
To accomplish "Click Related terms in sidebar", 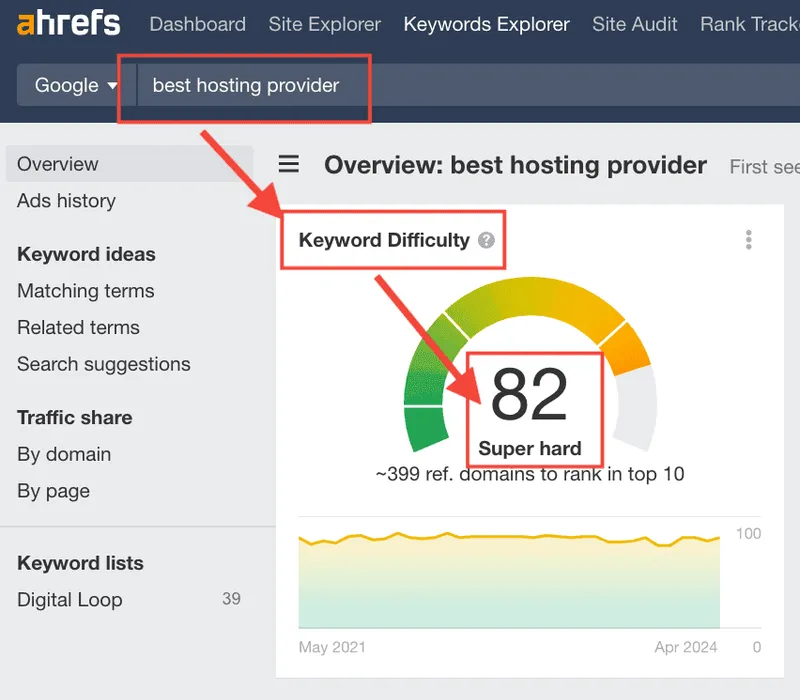I will pyautogui.click(x=78, y=328).
